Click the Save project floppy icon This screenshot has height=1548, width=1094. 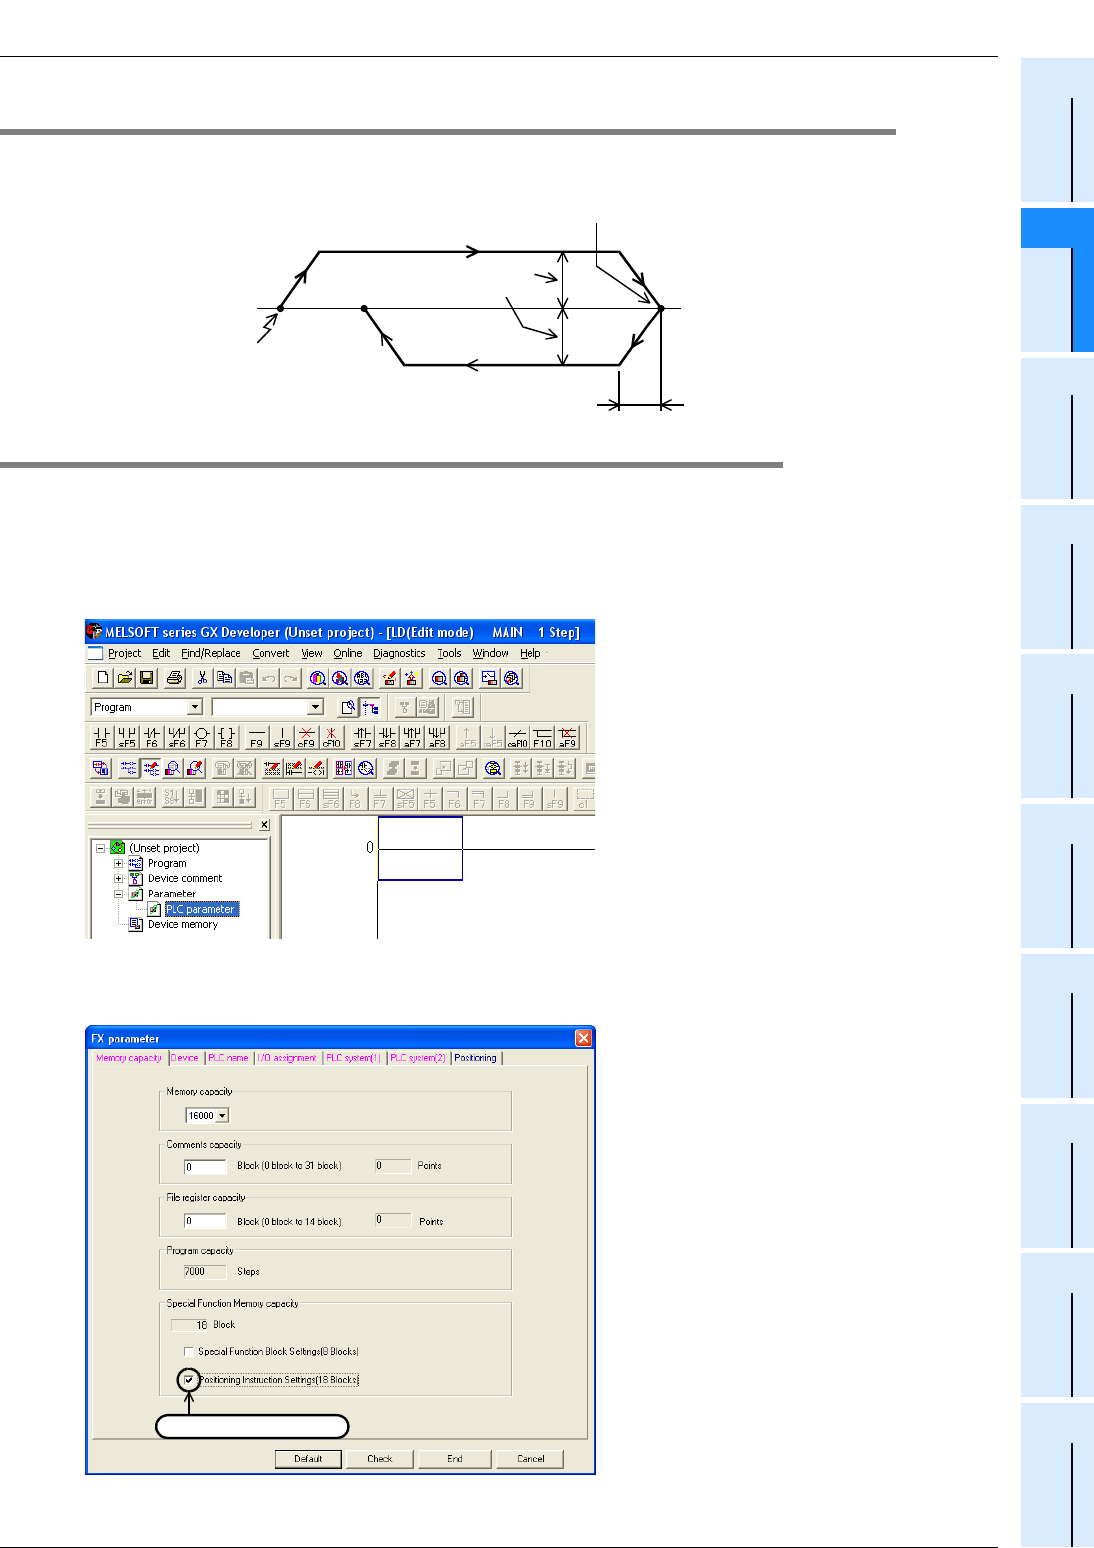tap(146, 678)
